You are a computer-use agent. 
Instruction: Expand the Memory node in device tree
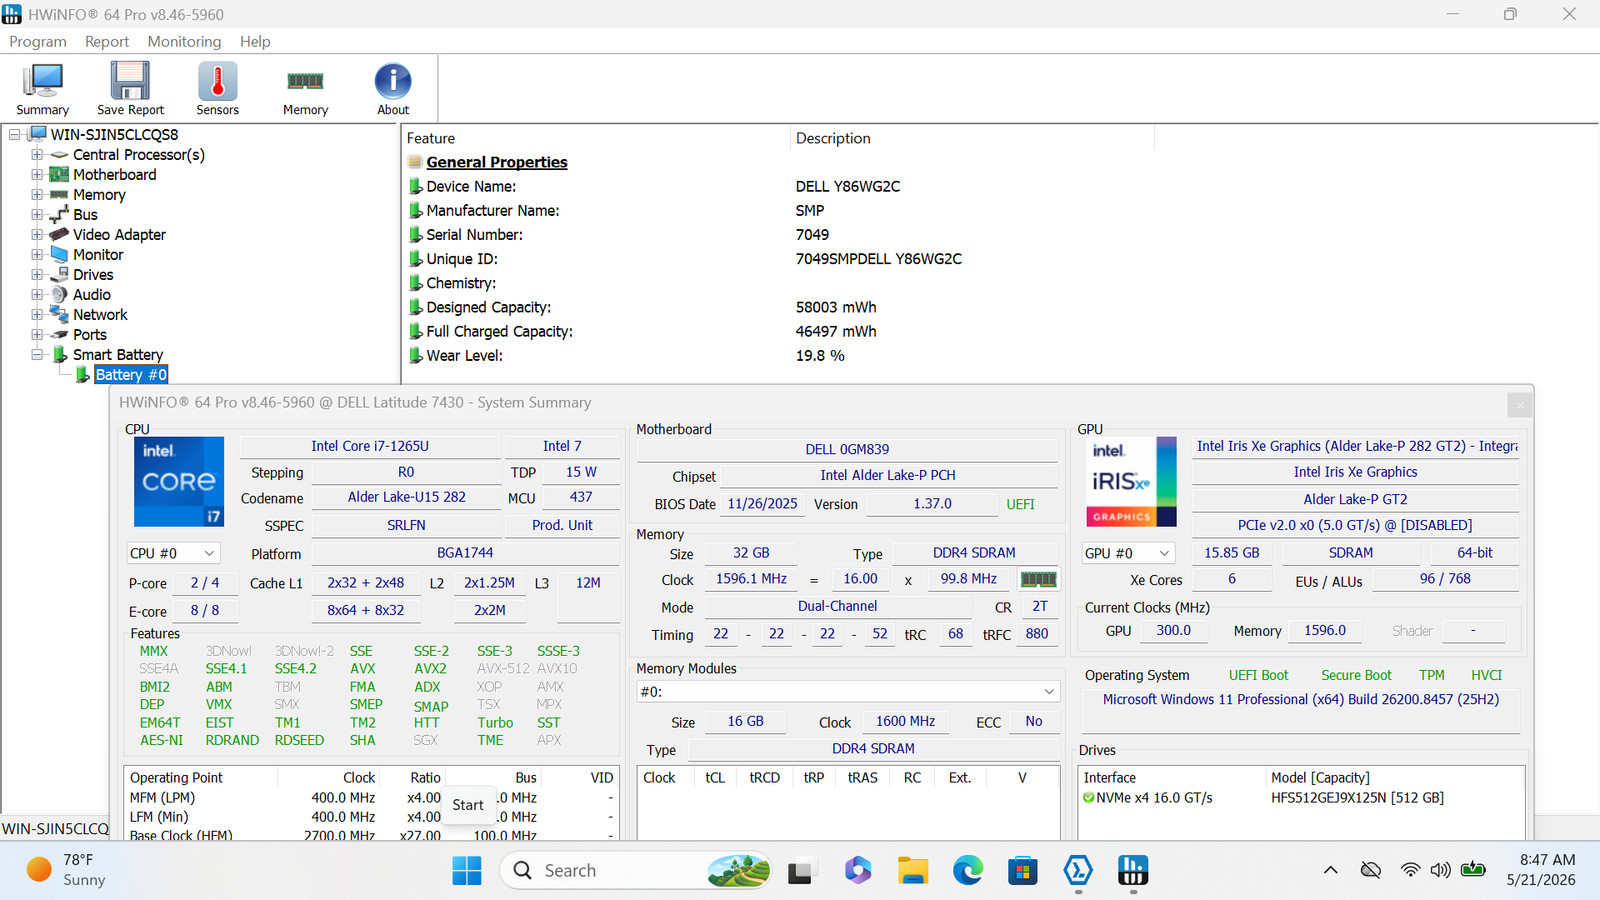37,195
